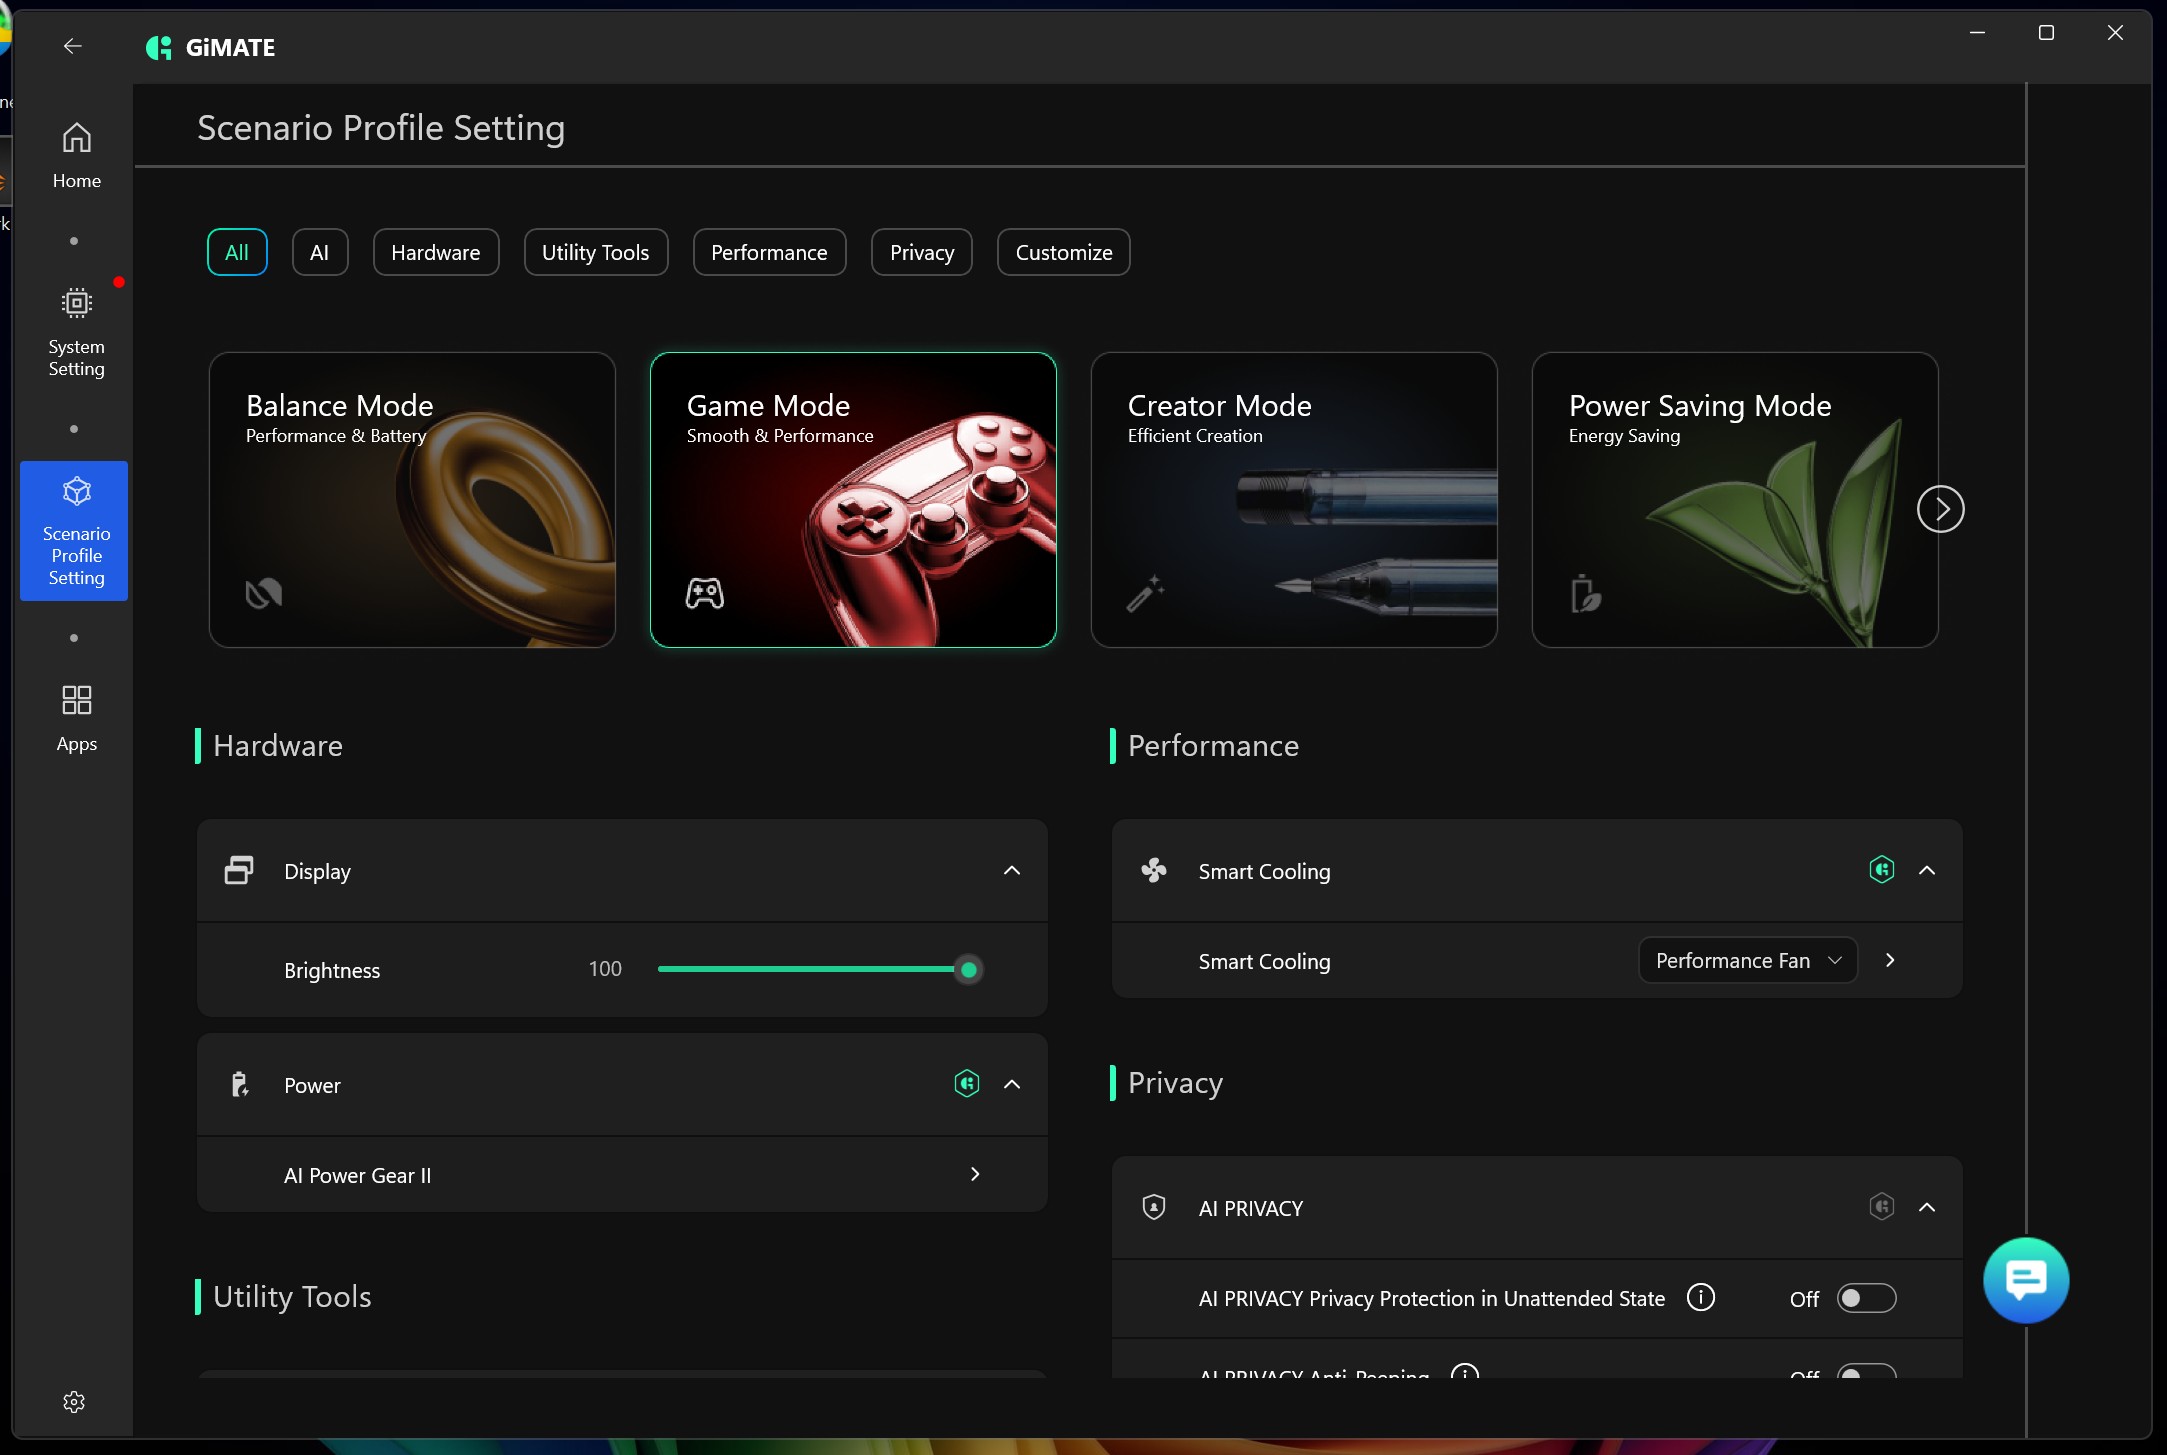Screen dimensions: 2167x1455
Task: Select the Privacy filter tab
Action: [x=921, y=252]
